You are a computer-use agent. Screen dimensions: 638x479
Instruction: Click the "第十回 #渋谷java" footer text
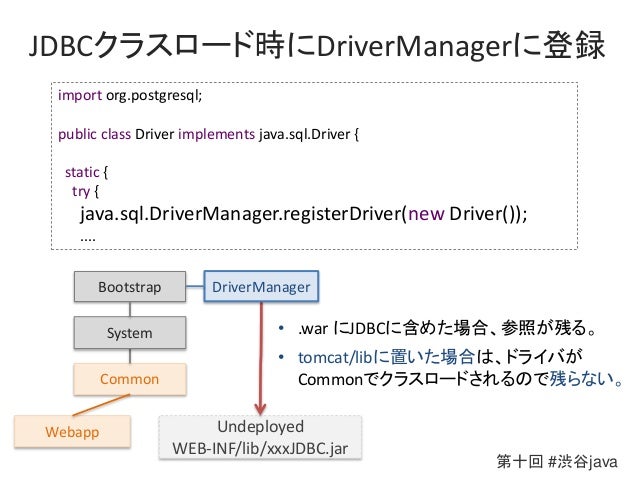coord(557,462)
